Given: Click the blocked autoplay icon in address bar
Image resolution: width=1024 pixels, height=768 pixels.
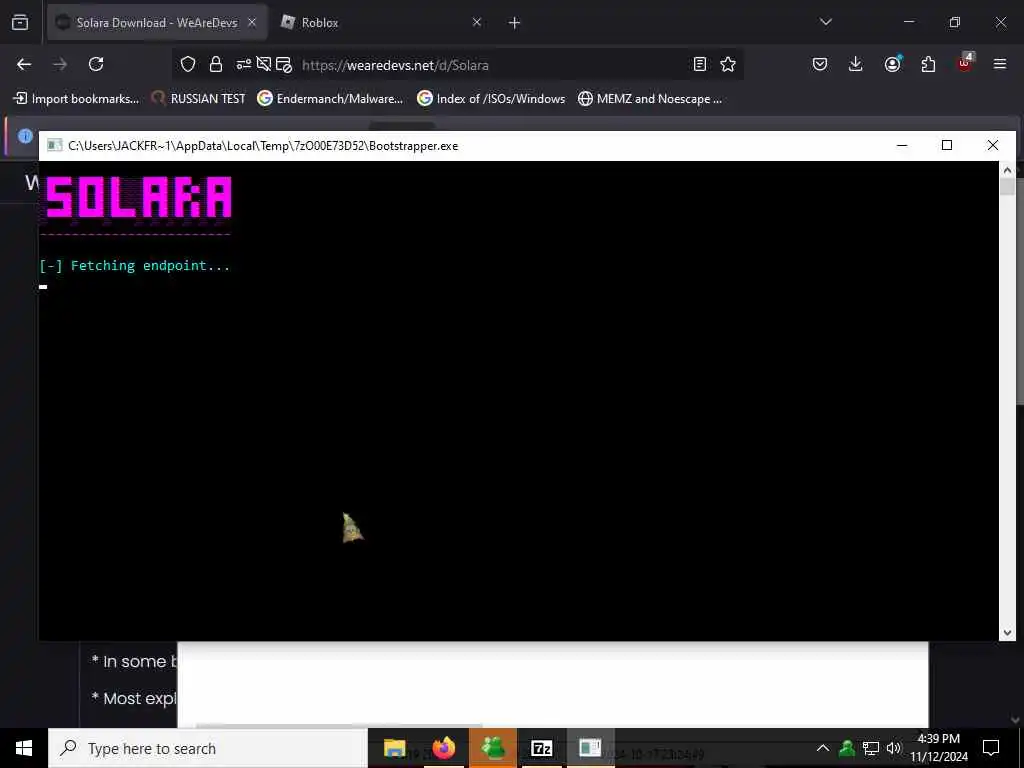Looking at the screenshot, I should [264, 64].
